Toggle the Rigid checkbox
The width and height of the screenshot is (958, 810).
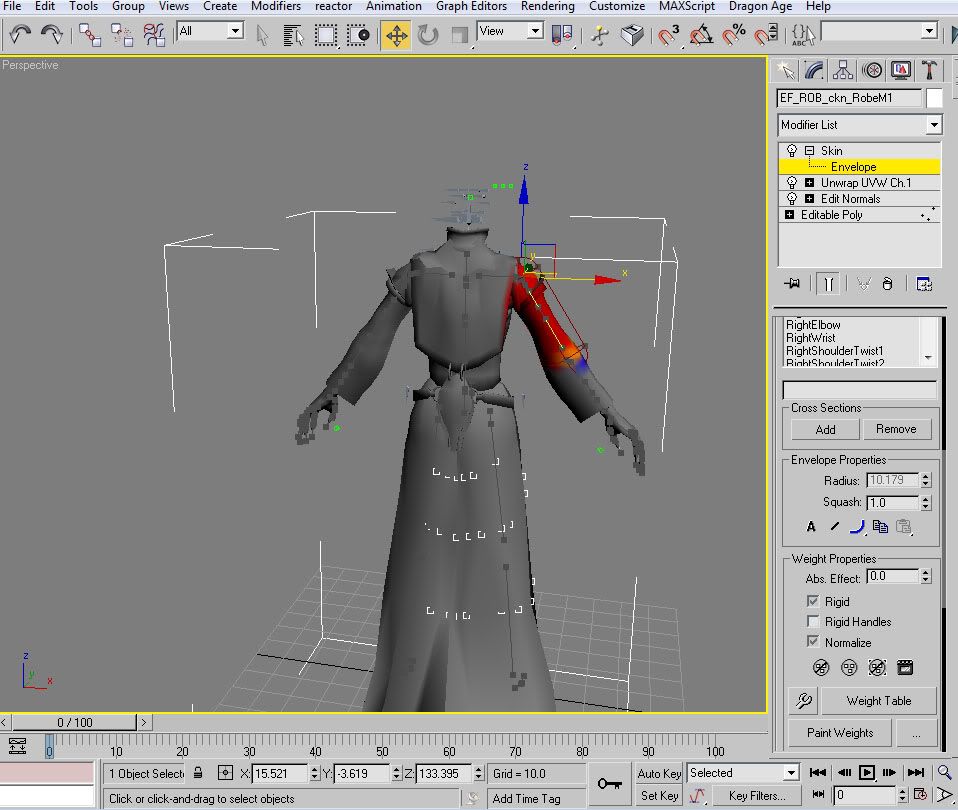click(x=813, y=602)
